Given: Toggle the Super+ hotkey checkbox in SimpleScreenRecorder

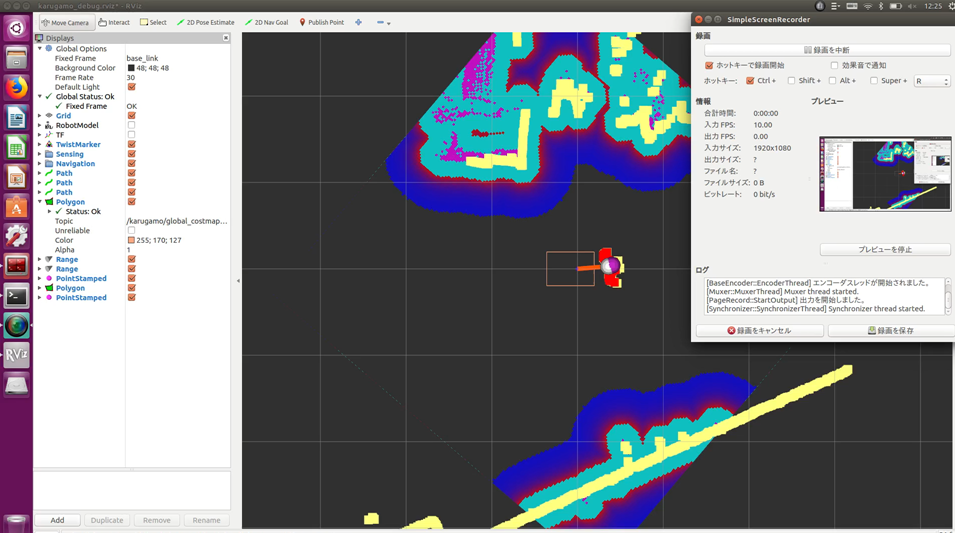Looking at the screenshot, I should click(x=874, y=80).
